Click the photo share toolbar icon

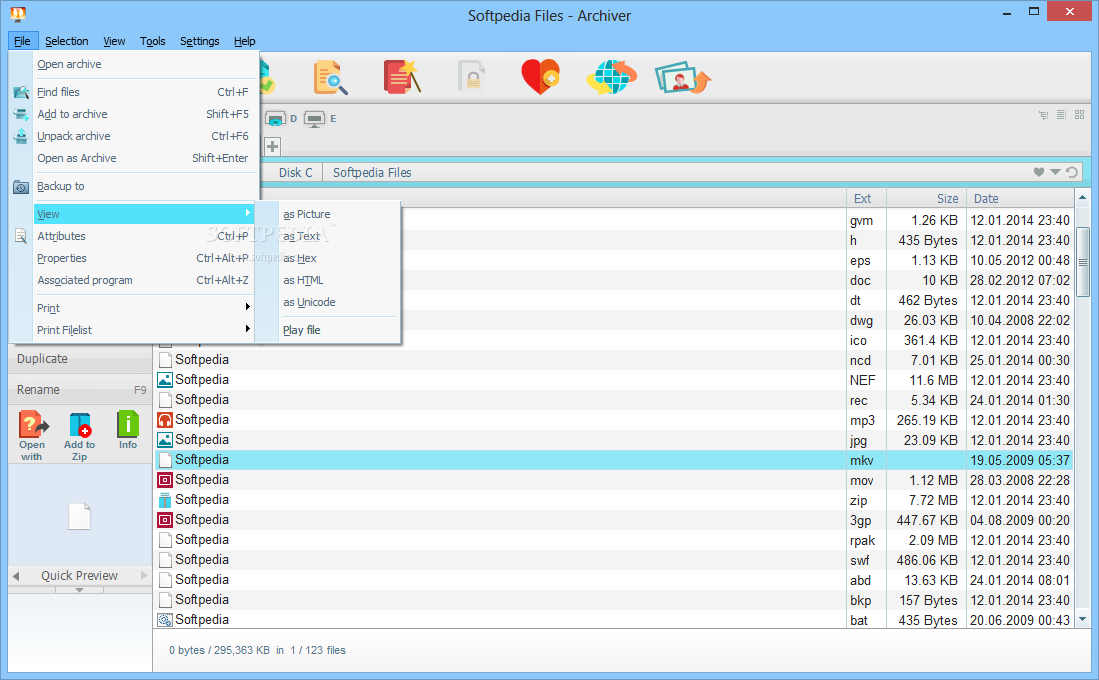[x=683, y=77]
